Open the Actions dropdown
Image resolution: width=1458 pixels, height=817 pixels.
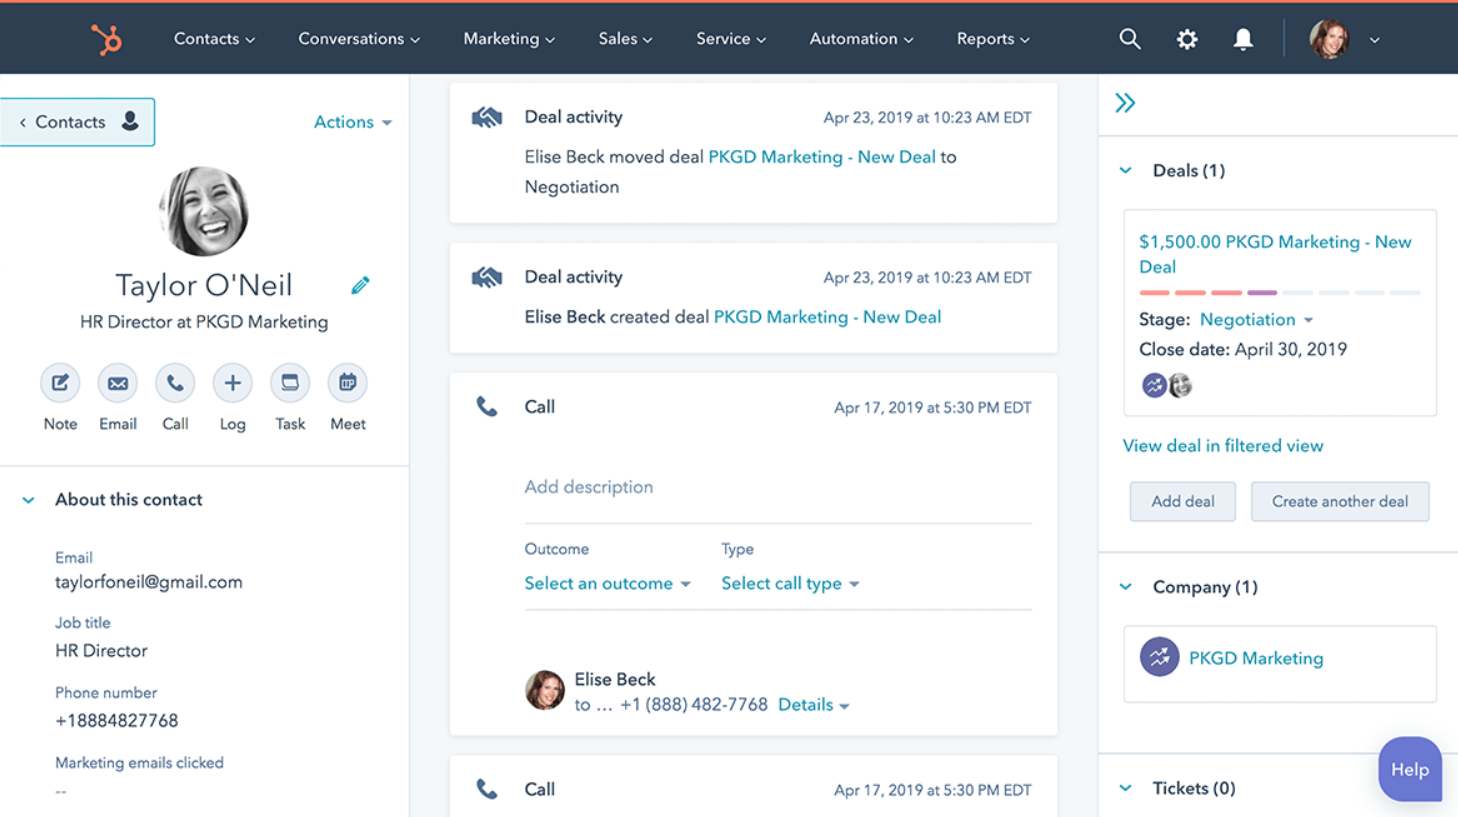(x=352, y=121)
